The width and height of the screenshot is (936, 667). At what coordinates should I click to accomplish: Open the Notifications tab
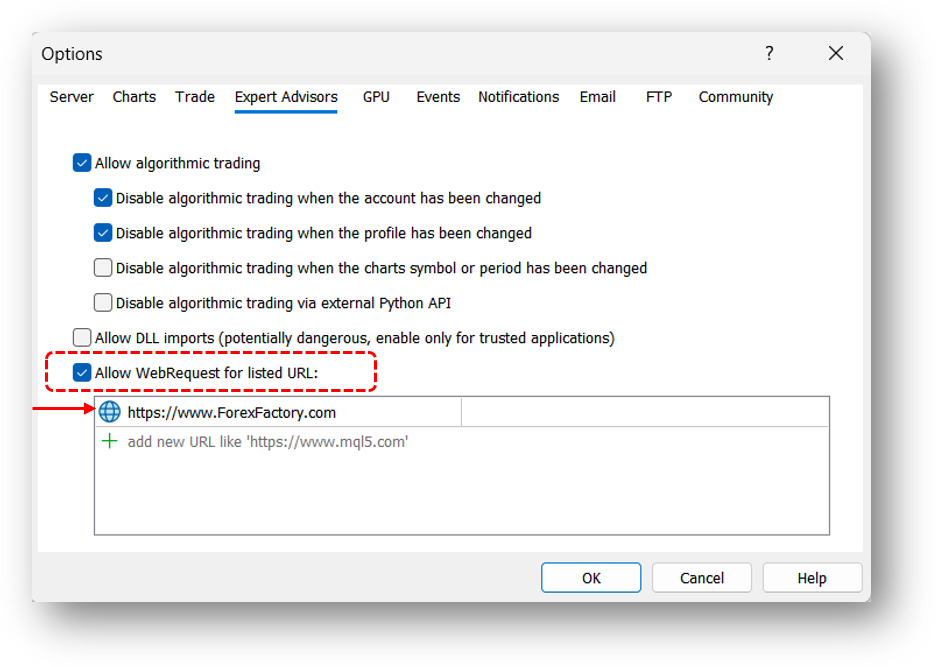click(519, 97)
